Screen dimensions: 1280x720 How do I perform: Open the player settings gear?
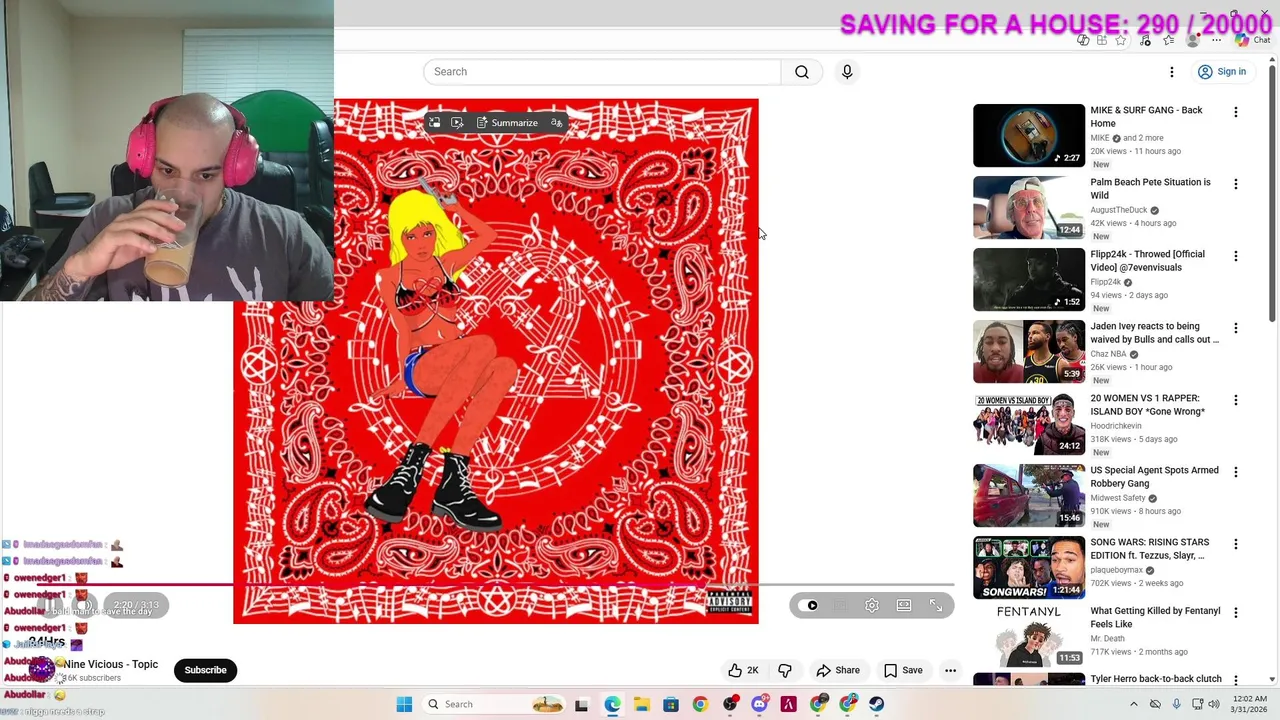(x=872, y=606)
